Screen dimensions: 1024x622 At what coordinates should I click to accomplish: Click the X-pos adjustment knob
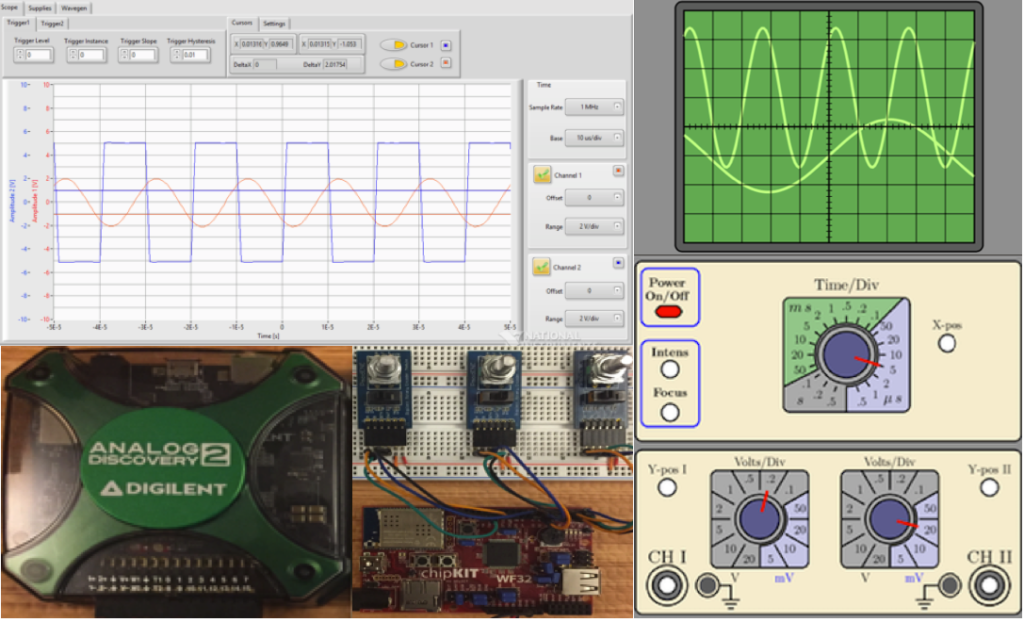(x=946, y=342)
